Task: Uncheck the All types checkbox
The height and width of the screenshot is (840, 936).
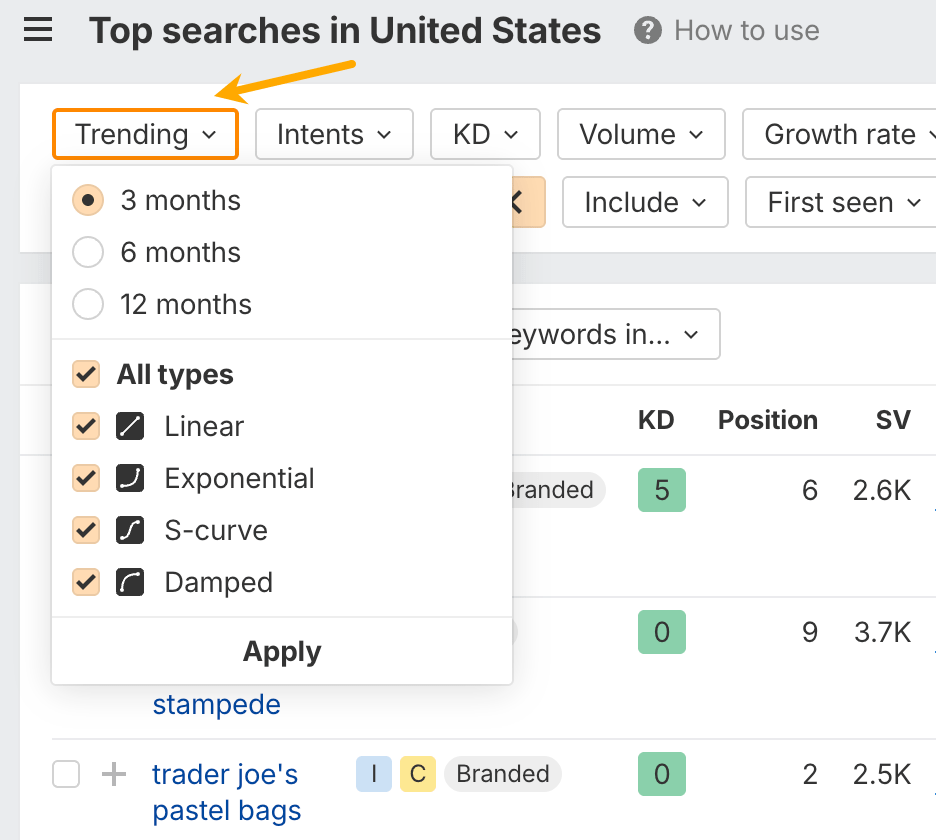Action: pyautogui.click(x=85, y=374)
